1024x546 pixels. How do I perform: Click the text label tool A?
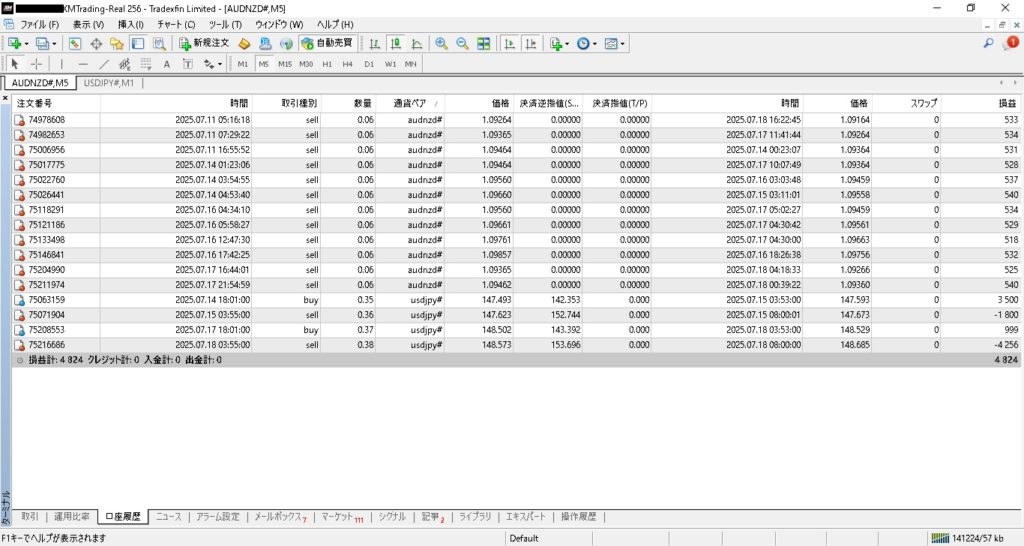pyautogui.click(x=166, y=64)
